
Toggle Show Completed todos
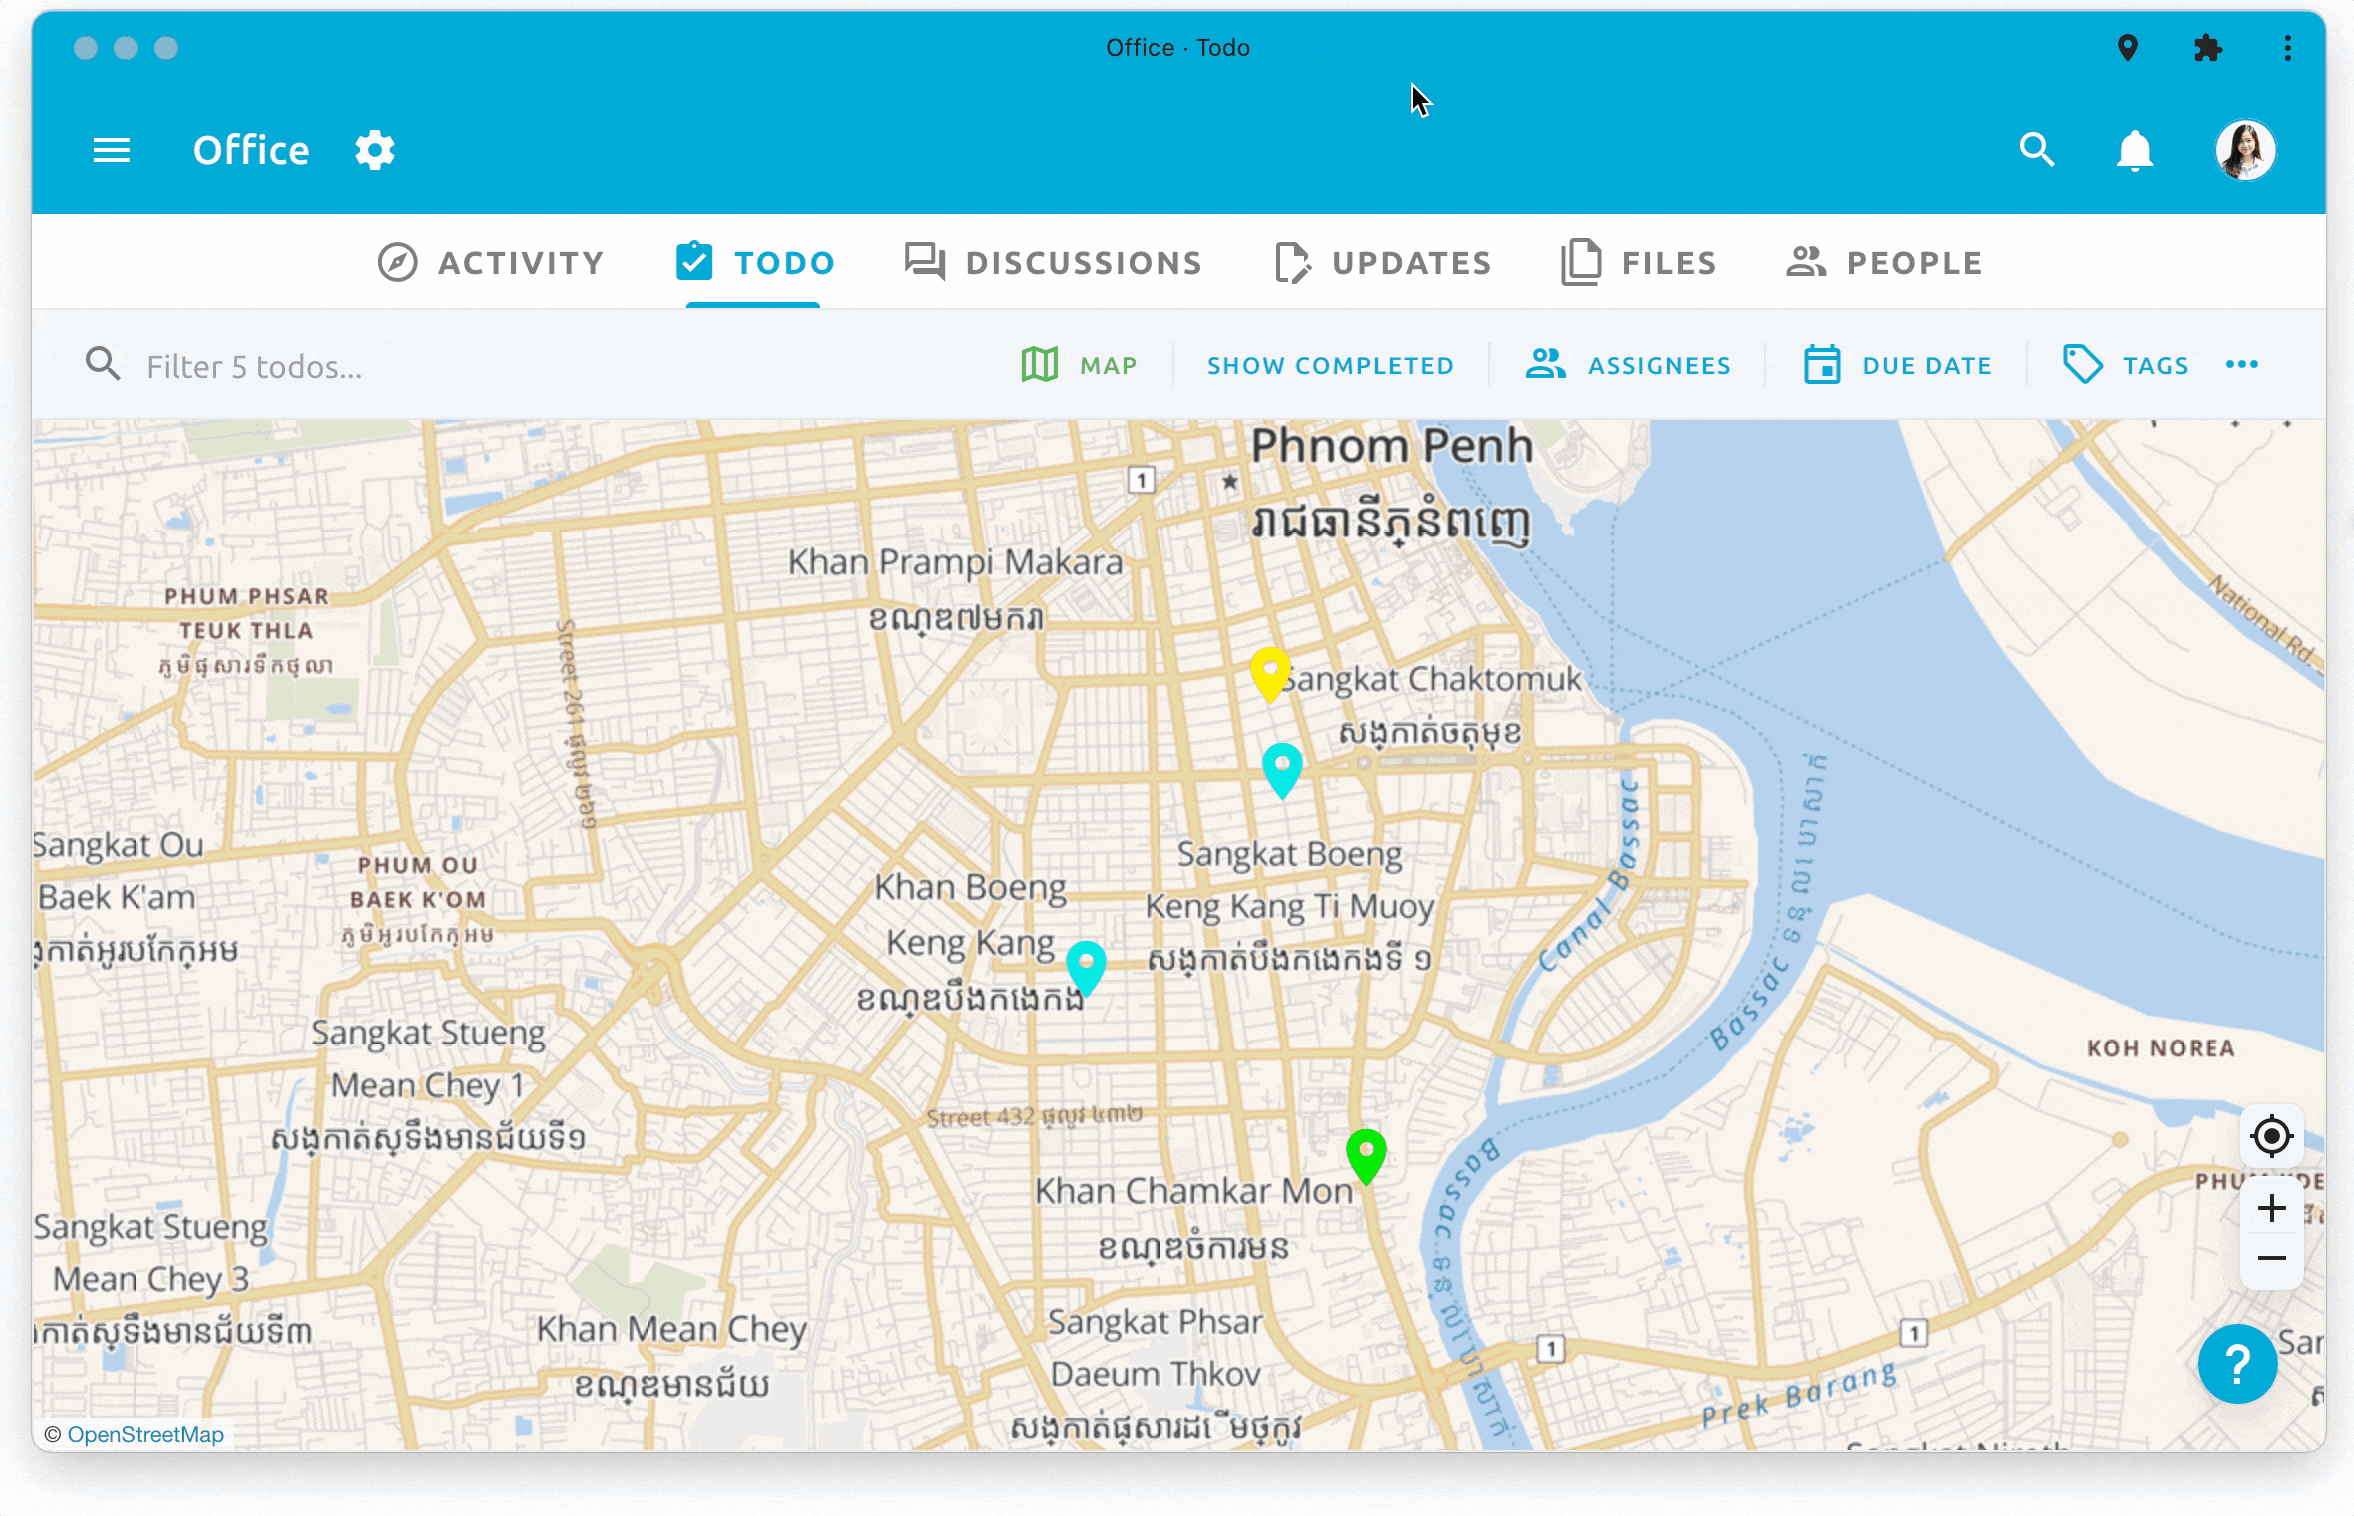(x=1329, y=365)
